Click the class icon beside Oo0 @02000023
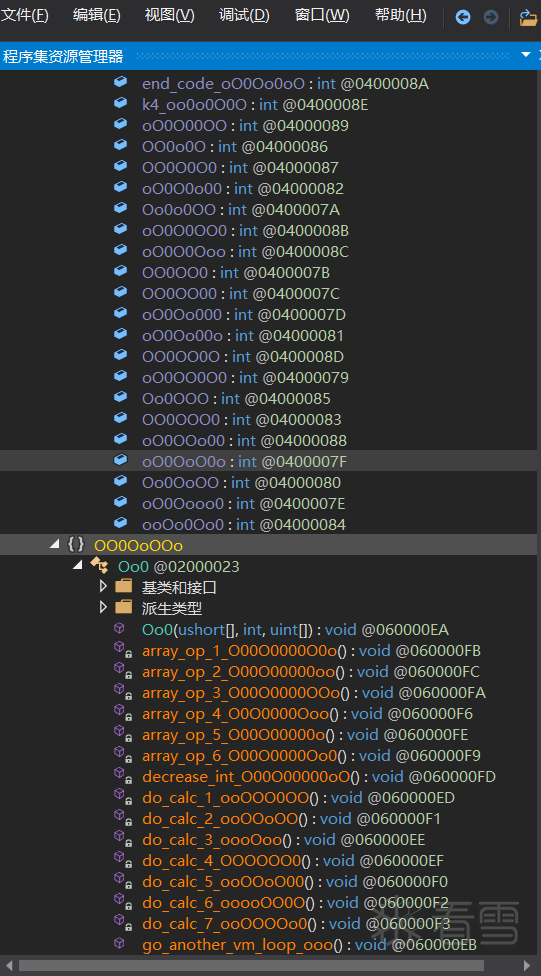 (99, 565)
